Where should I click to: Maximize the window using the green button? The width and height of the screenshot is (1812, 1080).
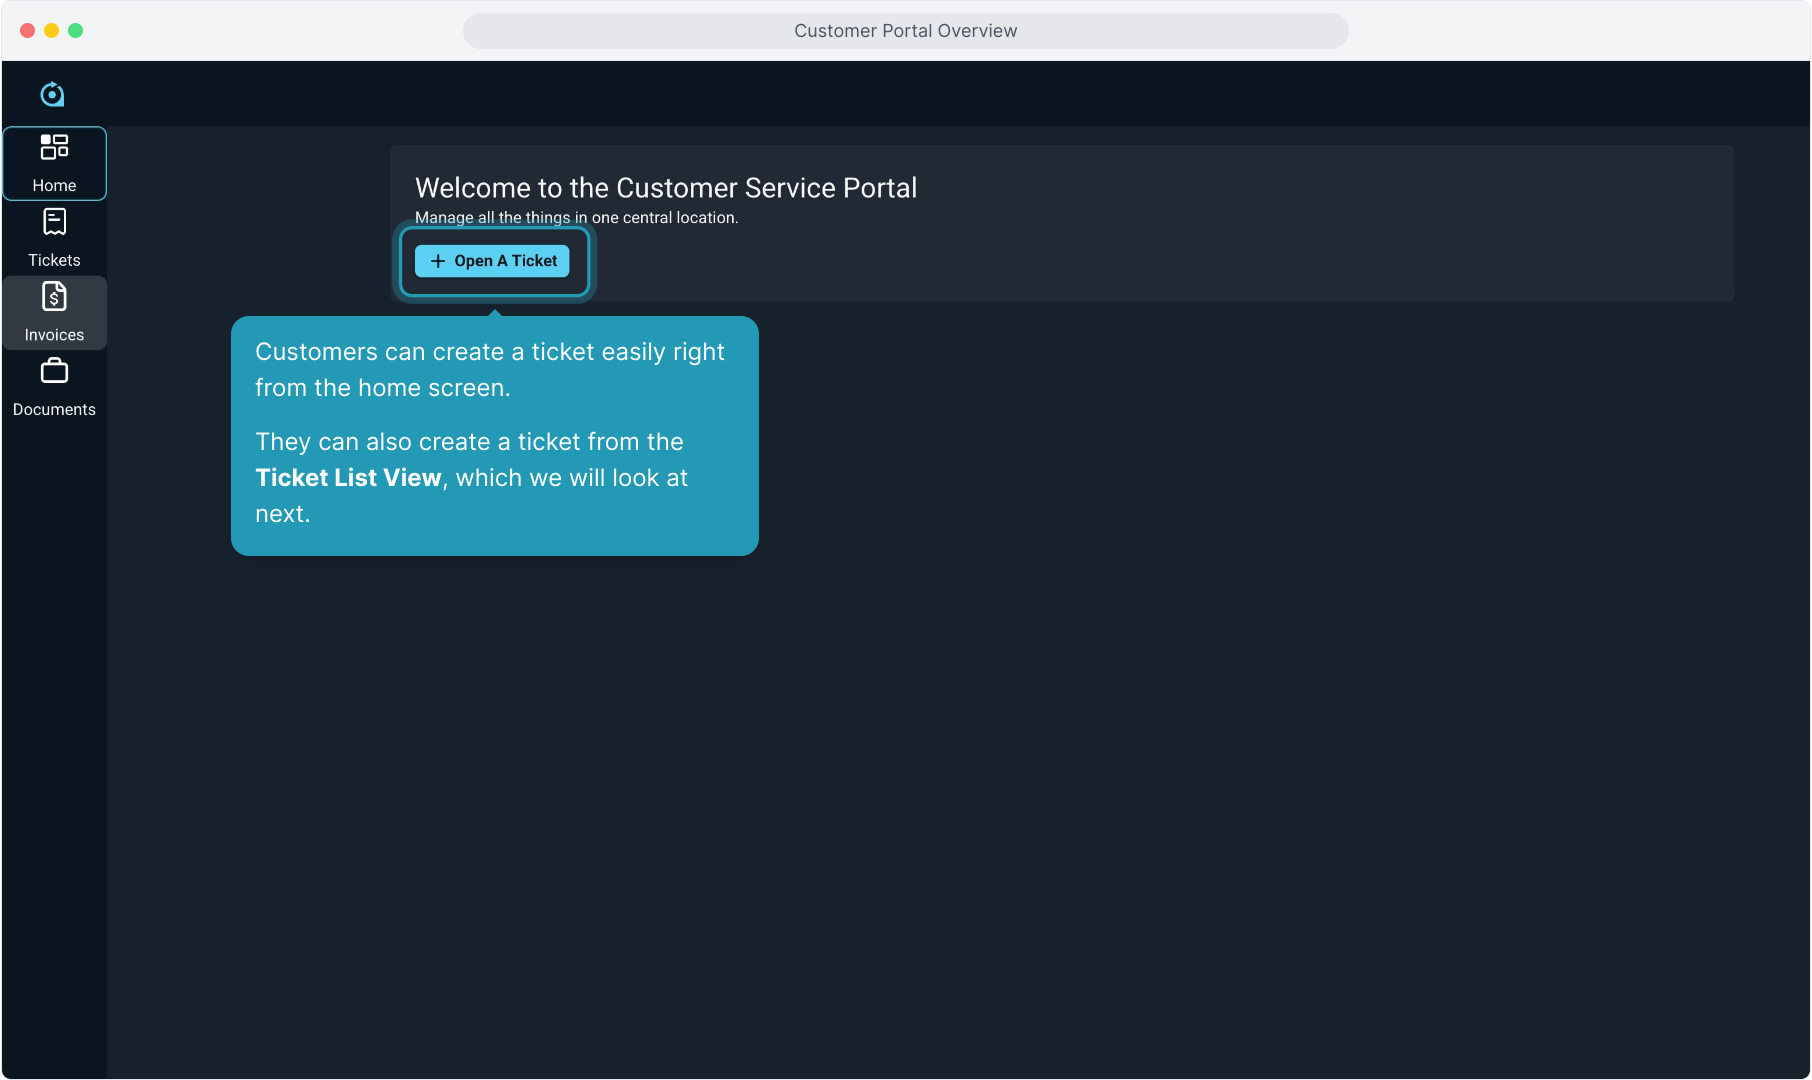(x=76, y=31)
